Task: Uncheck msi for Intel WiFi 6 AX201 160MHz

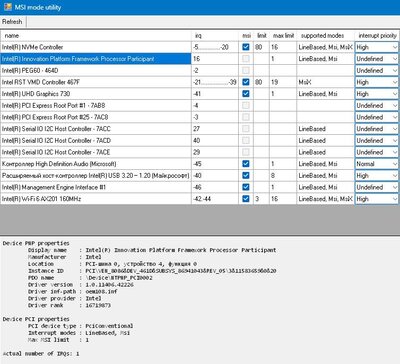Action: click(x=246, y=199)
